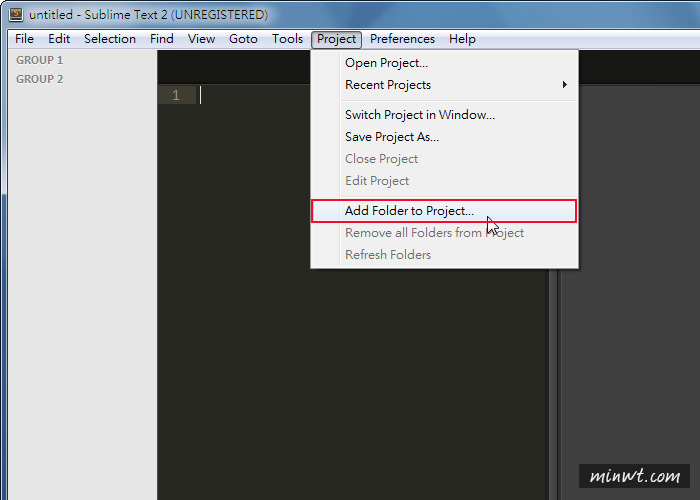The width and height of the screenshot is (700, 500).
Task: Select Add Folder to Project...
Action: point(444,211)
